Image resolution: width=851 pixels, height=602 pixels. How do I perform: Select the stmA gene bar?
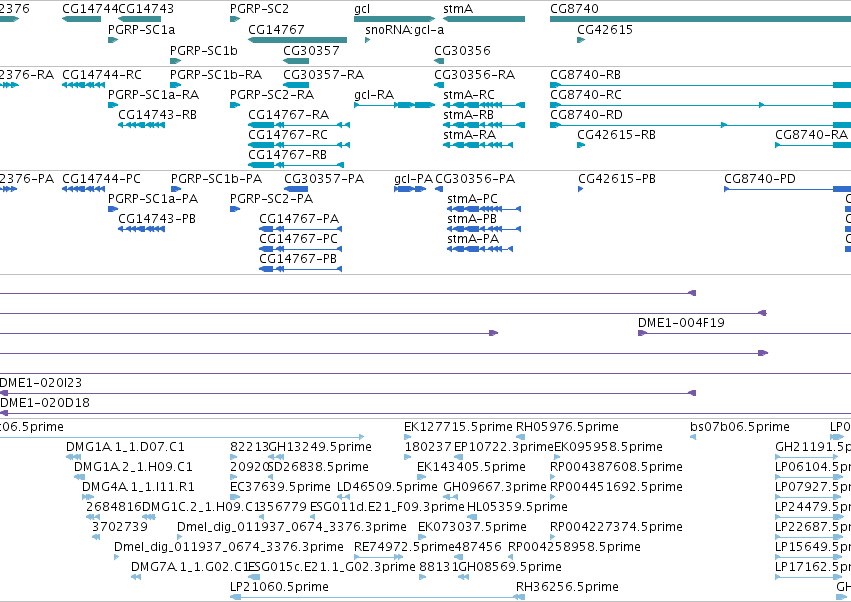(484, 19)
